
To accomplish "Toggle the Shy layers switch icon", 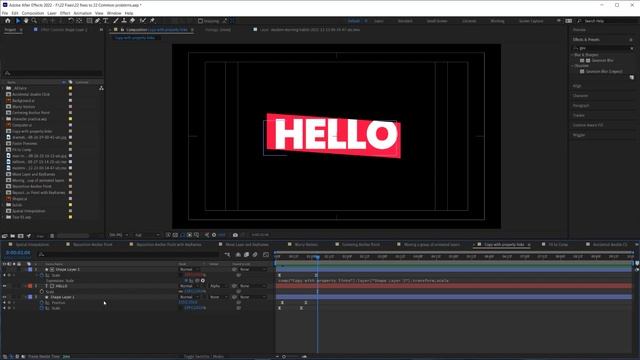I will (x=238, y=255).
